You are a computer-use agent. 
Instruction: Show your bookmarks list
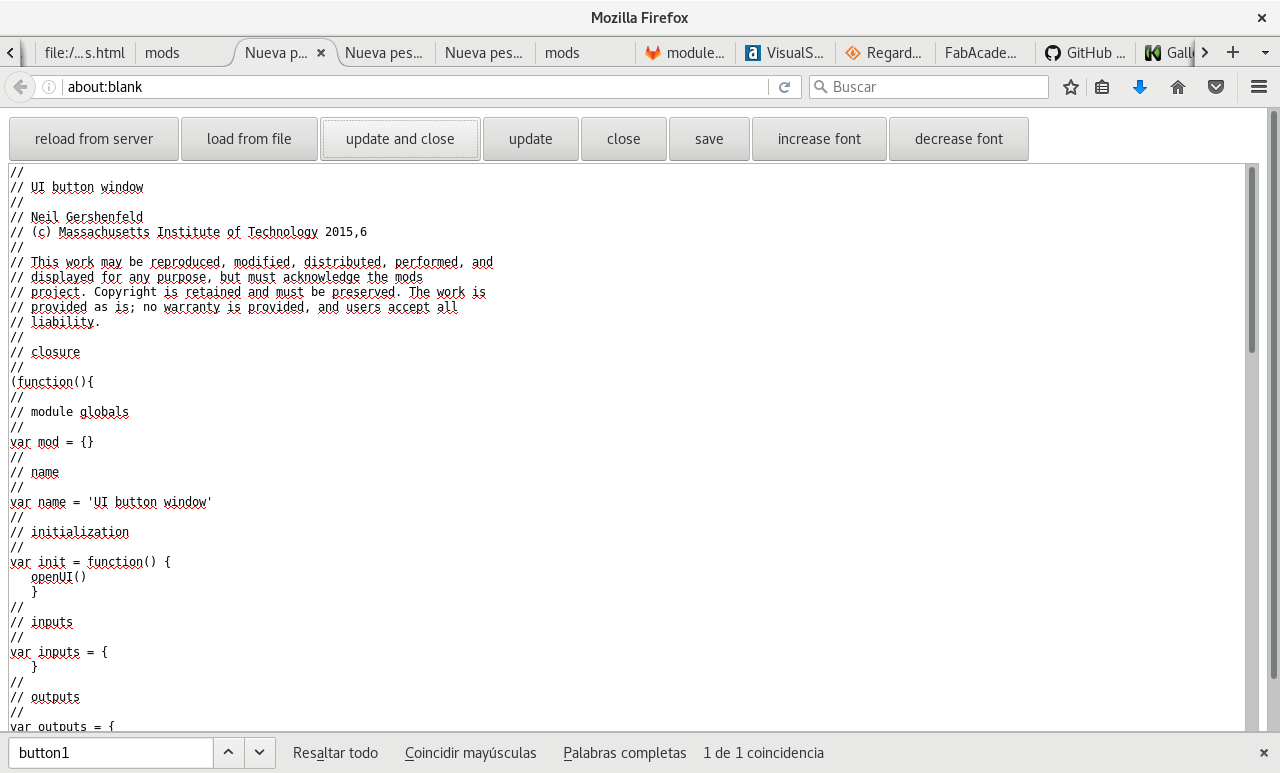(1102, 87)
